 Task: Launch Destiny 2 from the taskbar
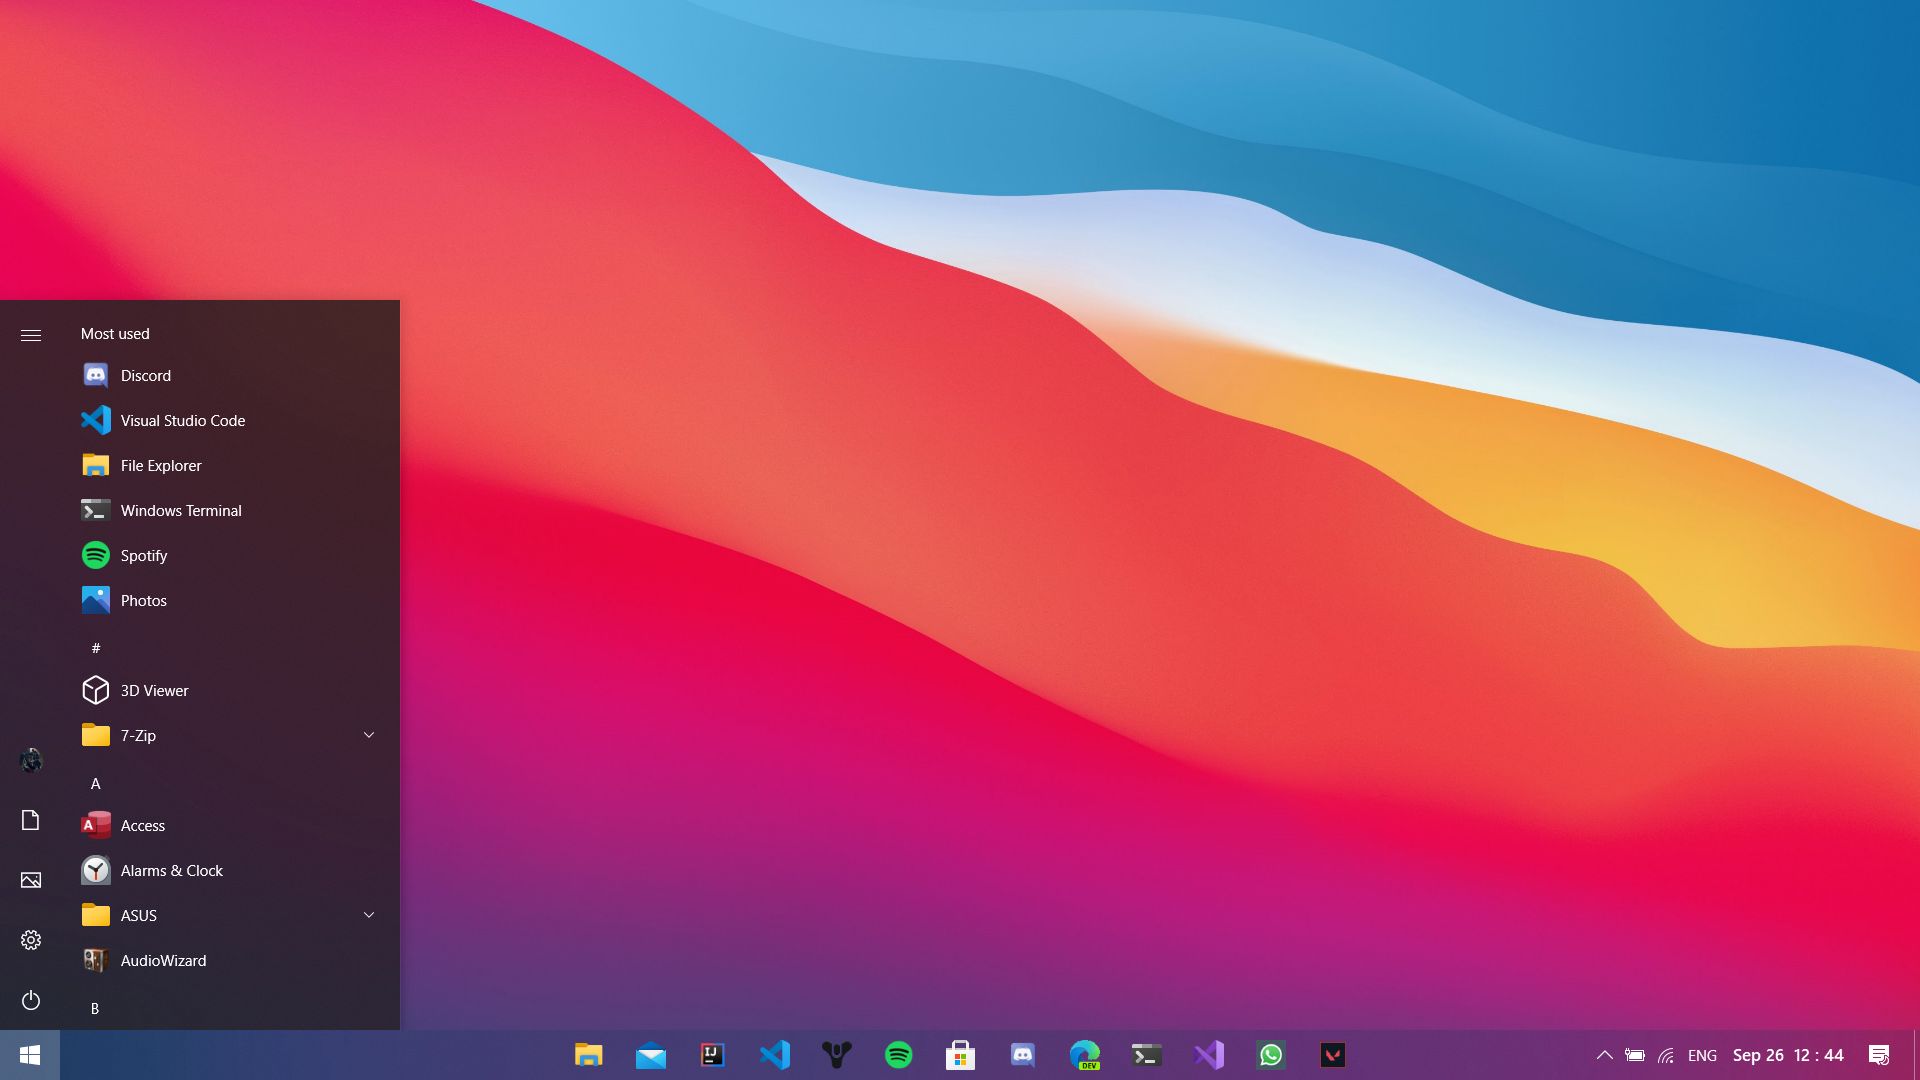[837, 1054]
